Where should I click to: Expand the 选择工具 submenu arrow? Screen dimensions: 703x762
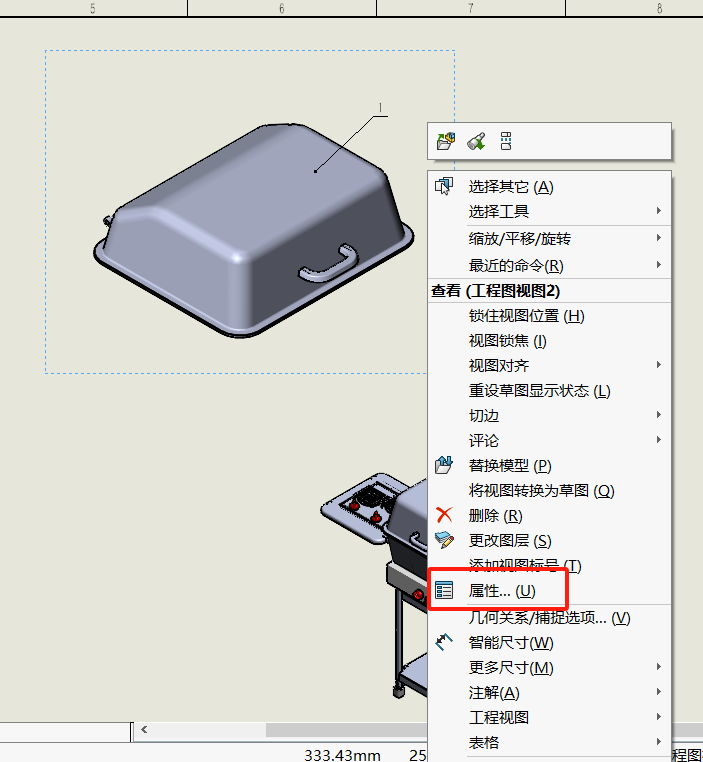(x=659, y=210)
